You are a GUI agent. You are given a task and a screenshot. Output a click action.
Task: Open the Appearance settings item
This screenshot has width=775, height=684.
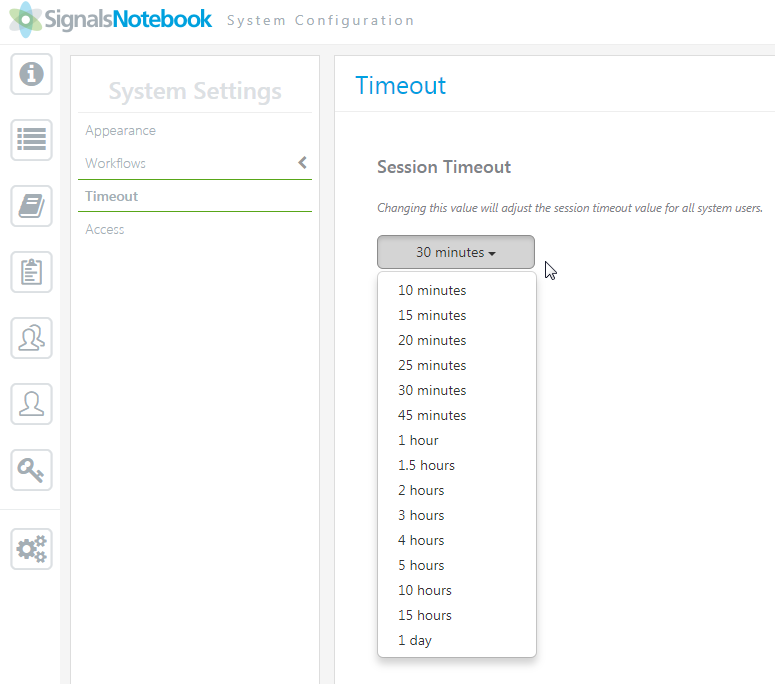(120, 130)
